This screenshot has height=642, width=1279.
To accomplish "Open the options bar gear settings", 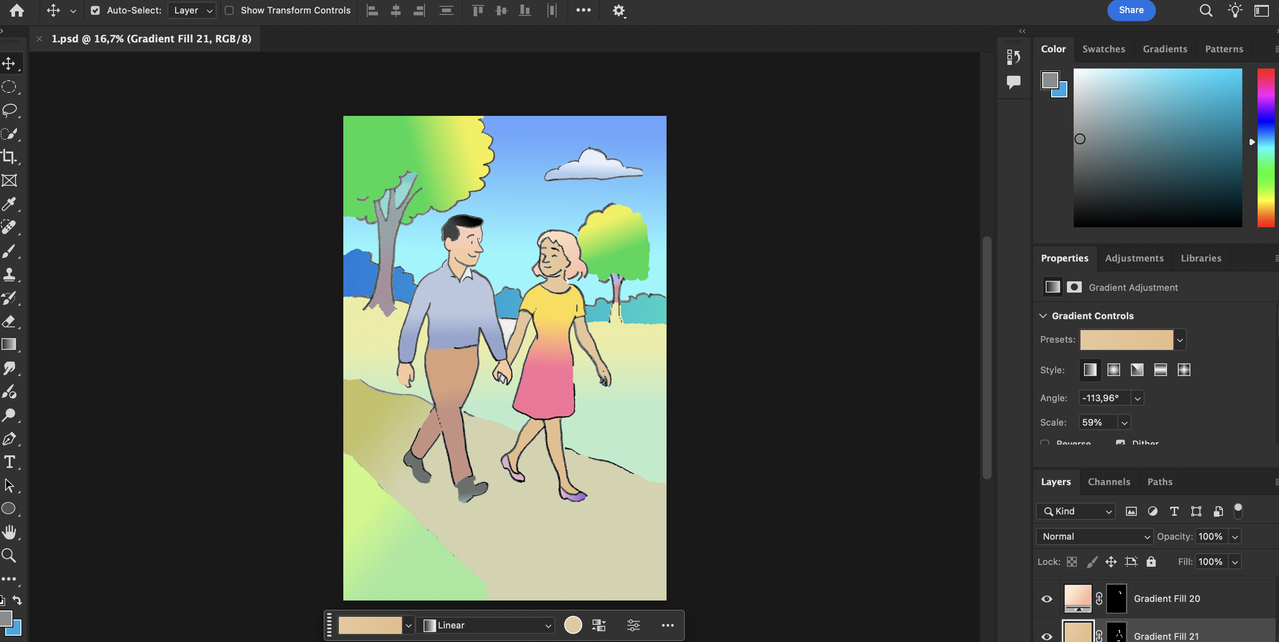I will pos(619,11).
